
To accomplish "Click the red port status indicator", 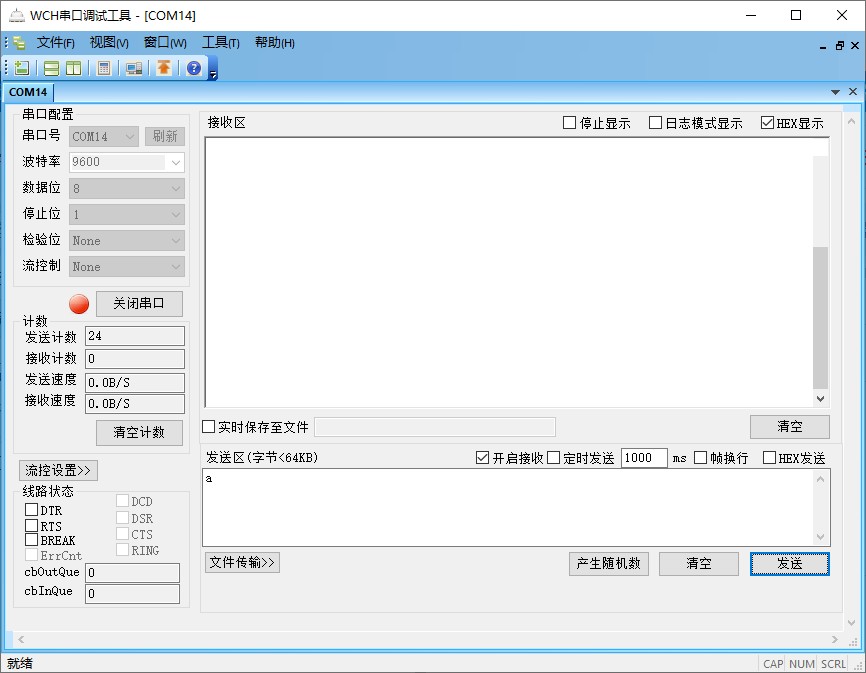I will click(x=79, y=304).
